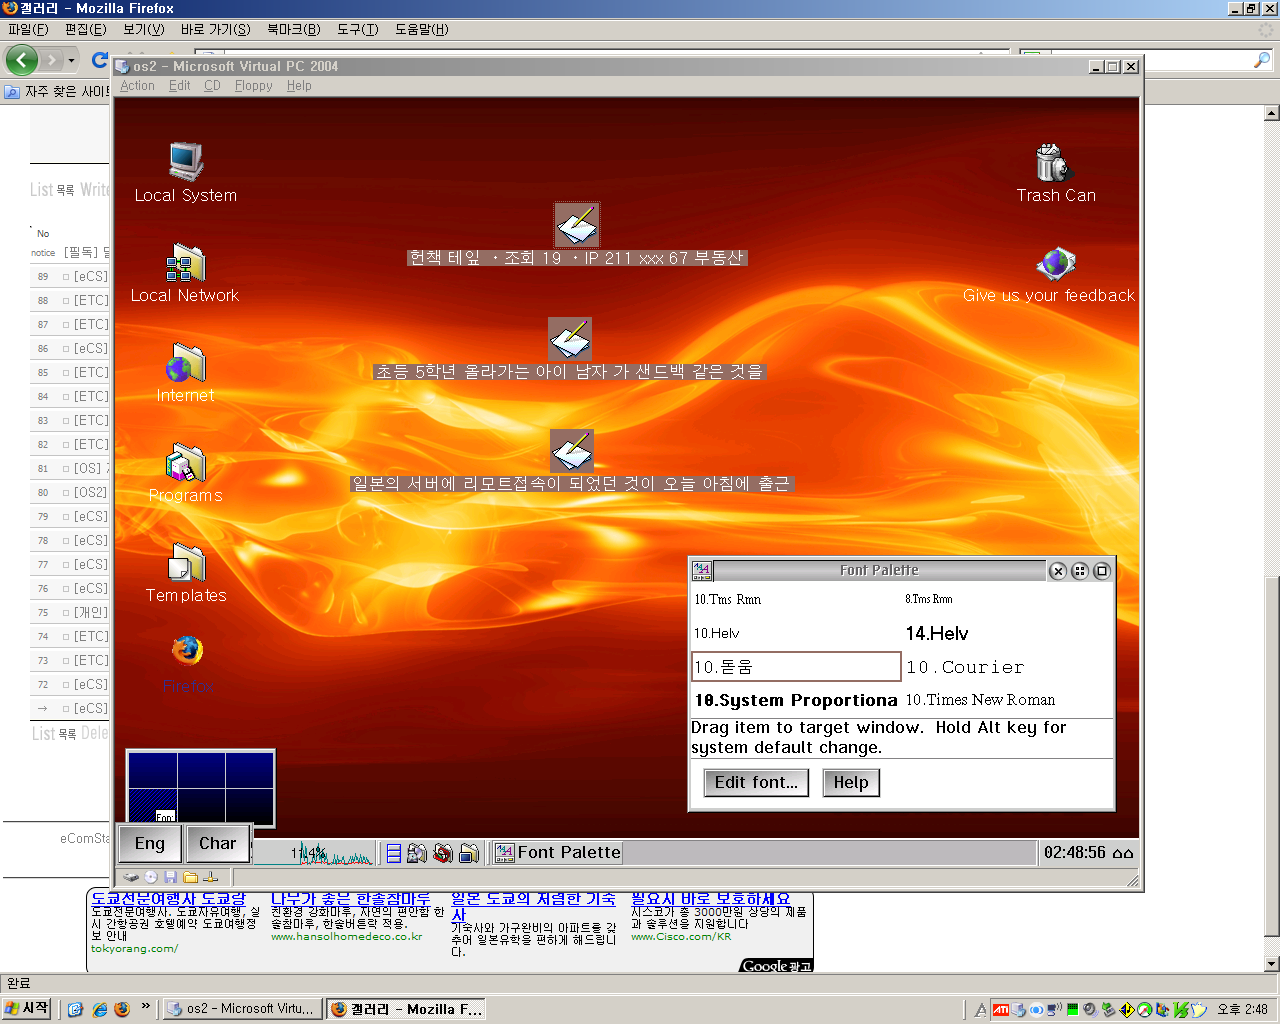1280x1024 pixels.
Task: Select the 14.Helv font entry
Action: pos(937,634)
